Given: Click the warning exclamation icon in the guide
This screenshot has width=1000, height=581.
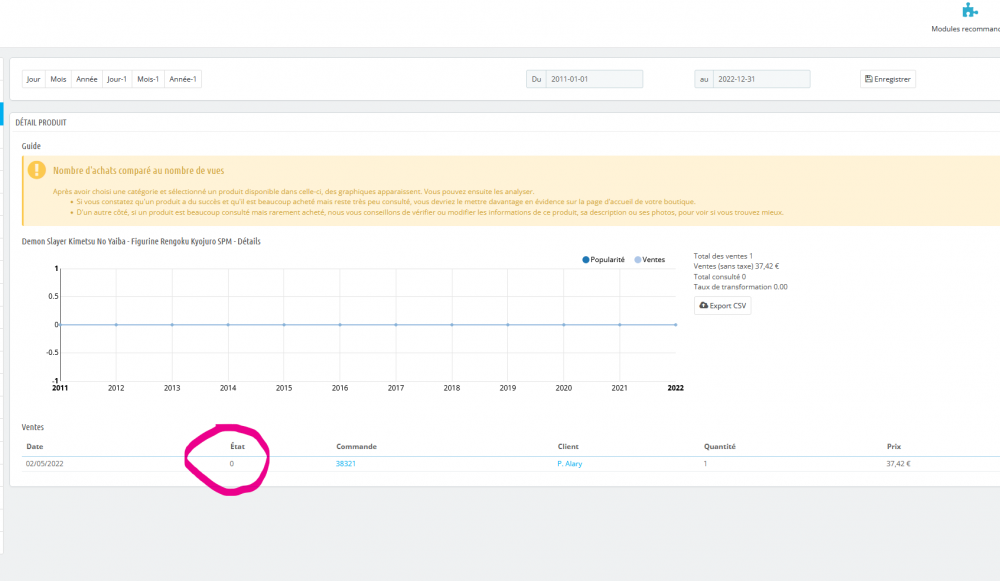Looking at the screenshot, I should [x=36, y=170].
